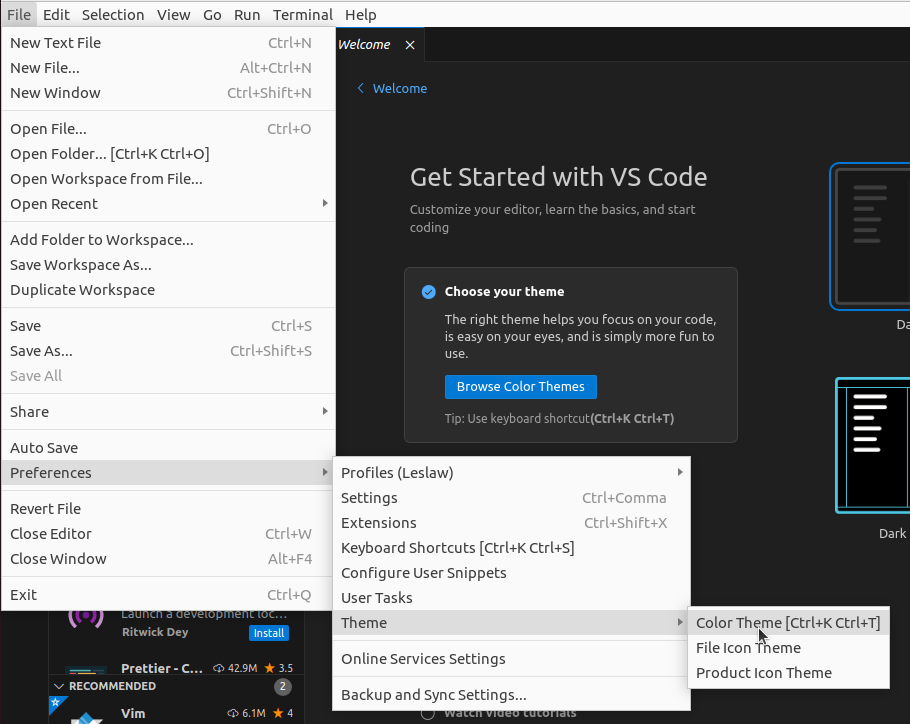Expand the Share submenu
This screenshot has width=910, height=724.
pos(168,411)
